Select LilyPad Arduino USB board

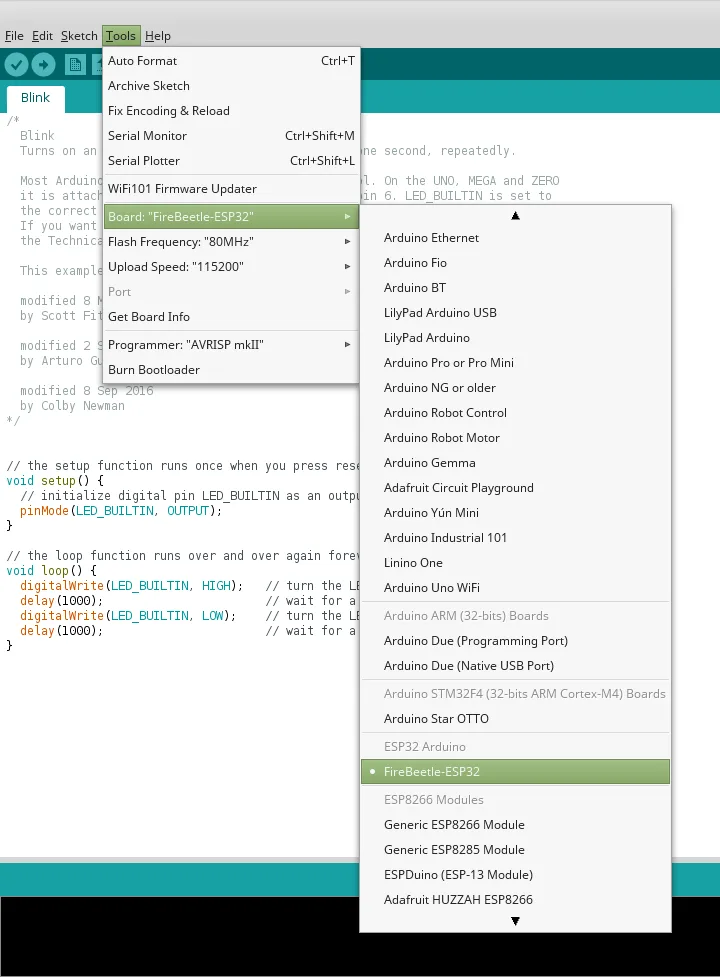515,313
